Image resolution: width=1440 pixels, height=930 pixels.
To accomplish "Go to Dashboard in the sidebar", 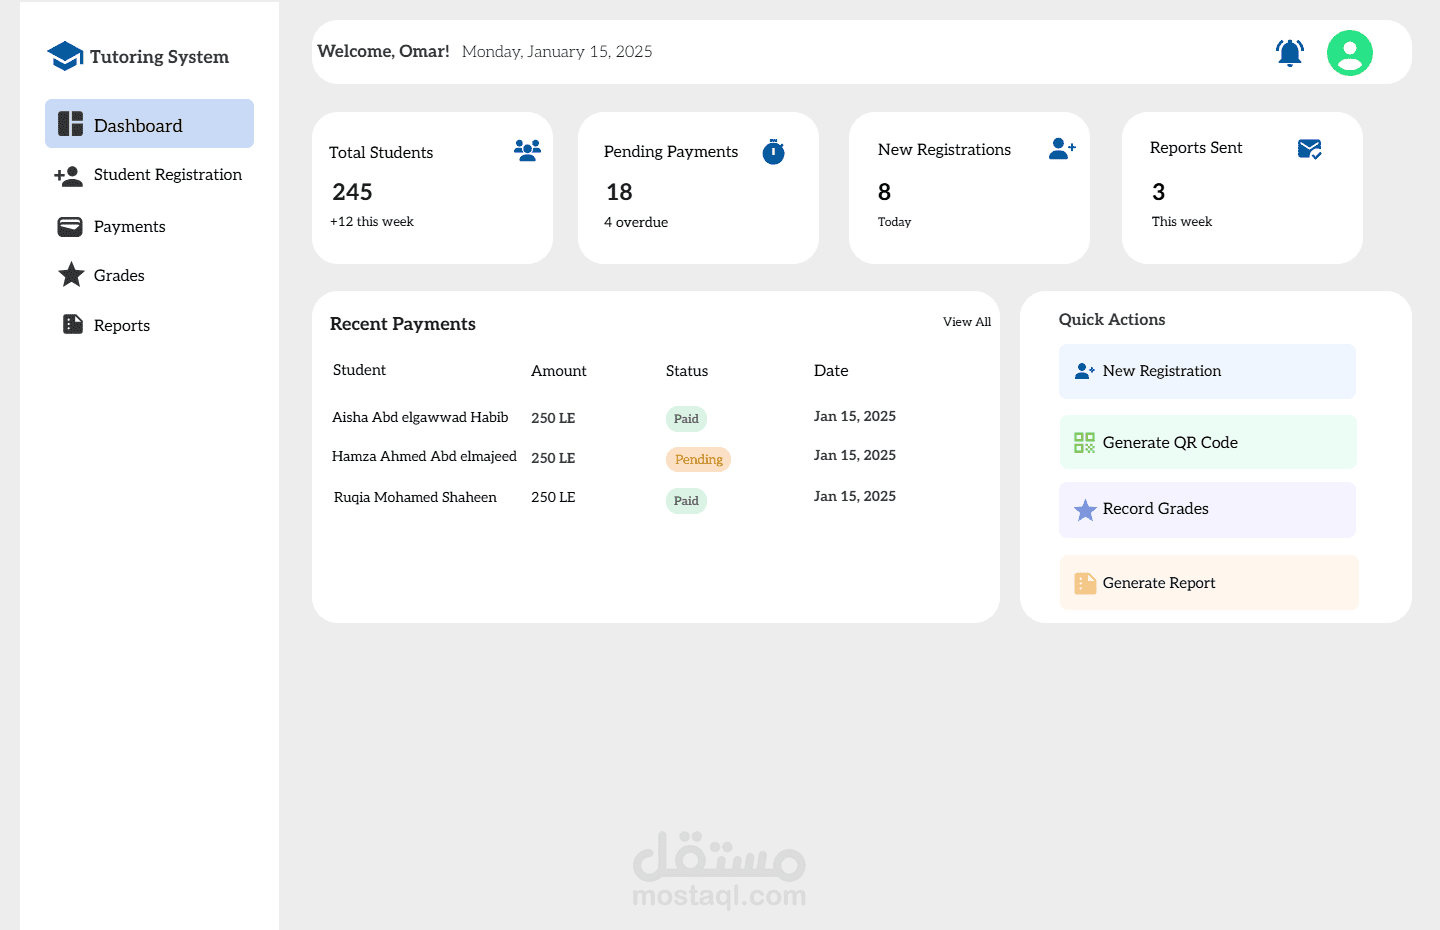I will click(x=149, y=124).
